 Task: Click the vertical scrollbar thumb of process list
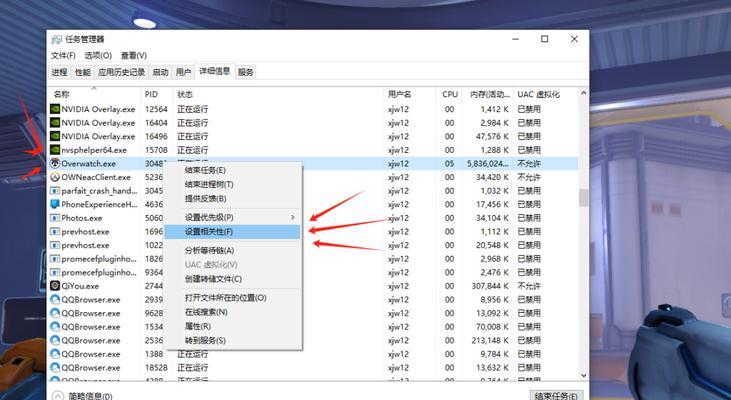[x=584, y=198]
